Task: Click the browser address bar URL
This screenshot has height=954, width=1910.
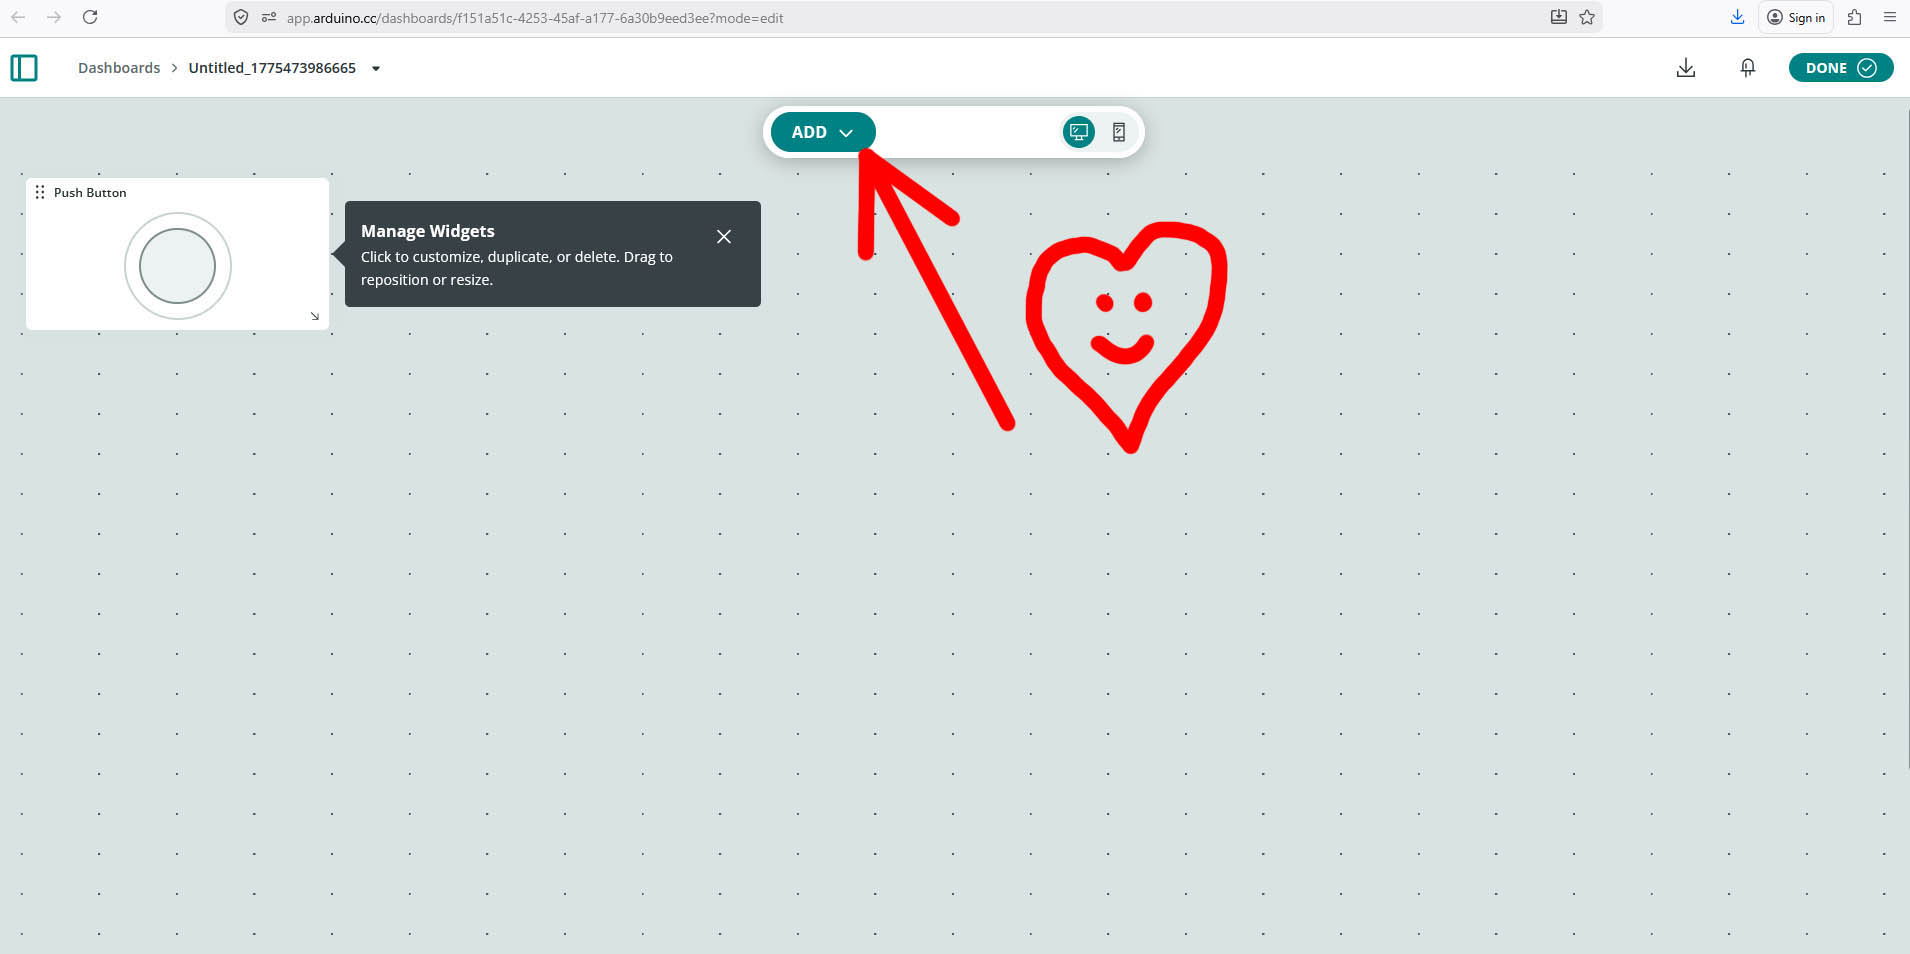Action: (x=535, y=18)
